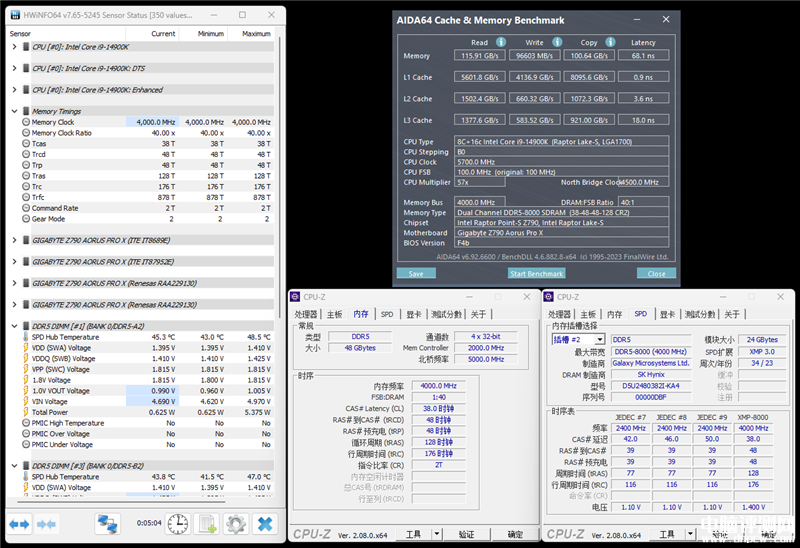Viewport: 800px width, 548px height.
Task: Open the 插槽 #2 slot selection dropdown
Action: 600,339
